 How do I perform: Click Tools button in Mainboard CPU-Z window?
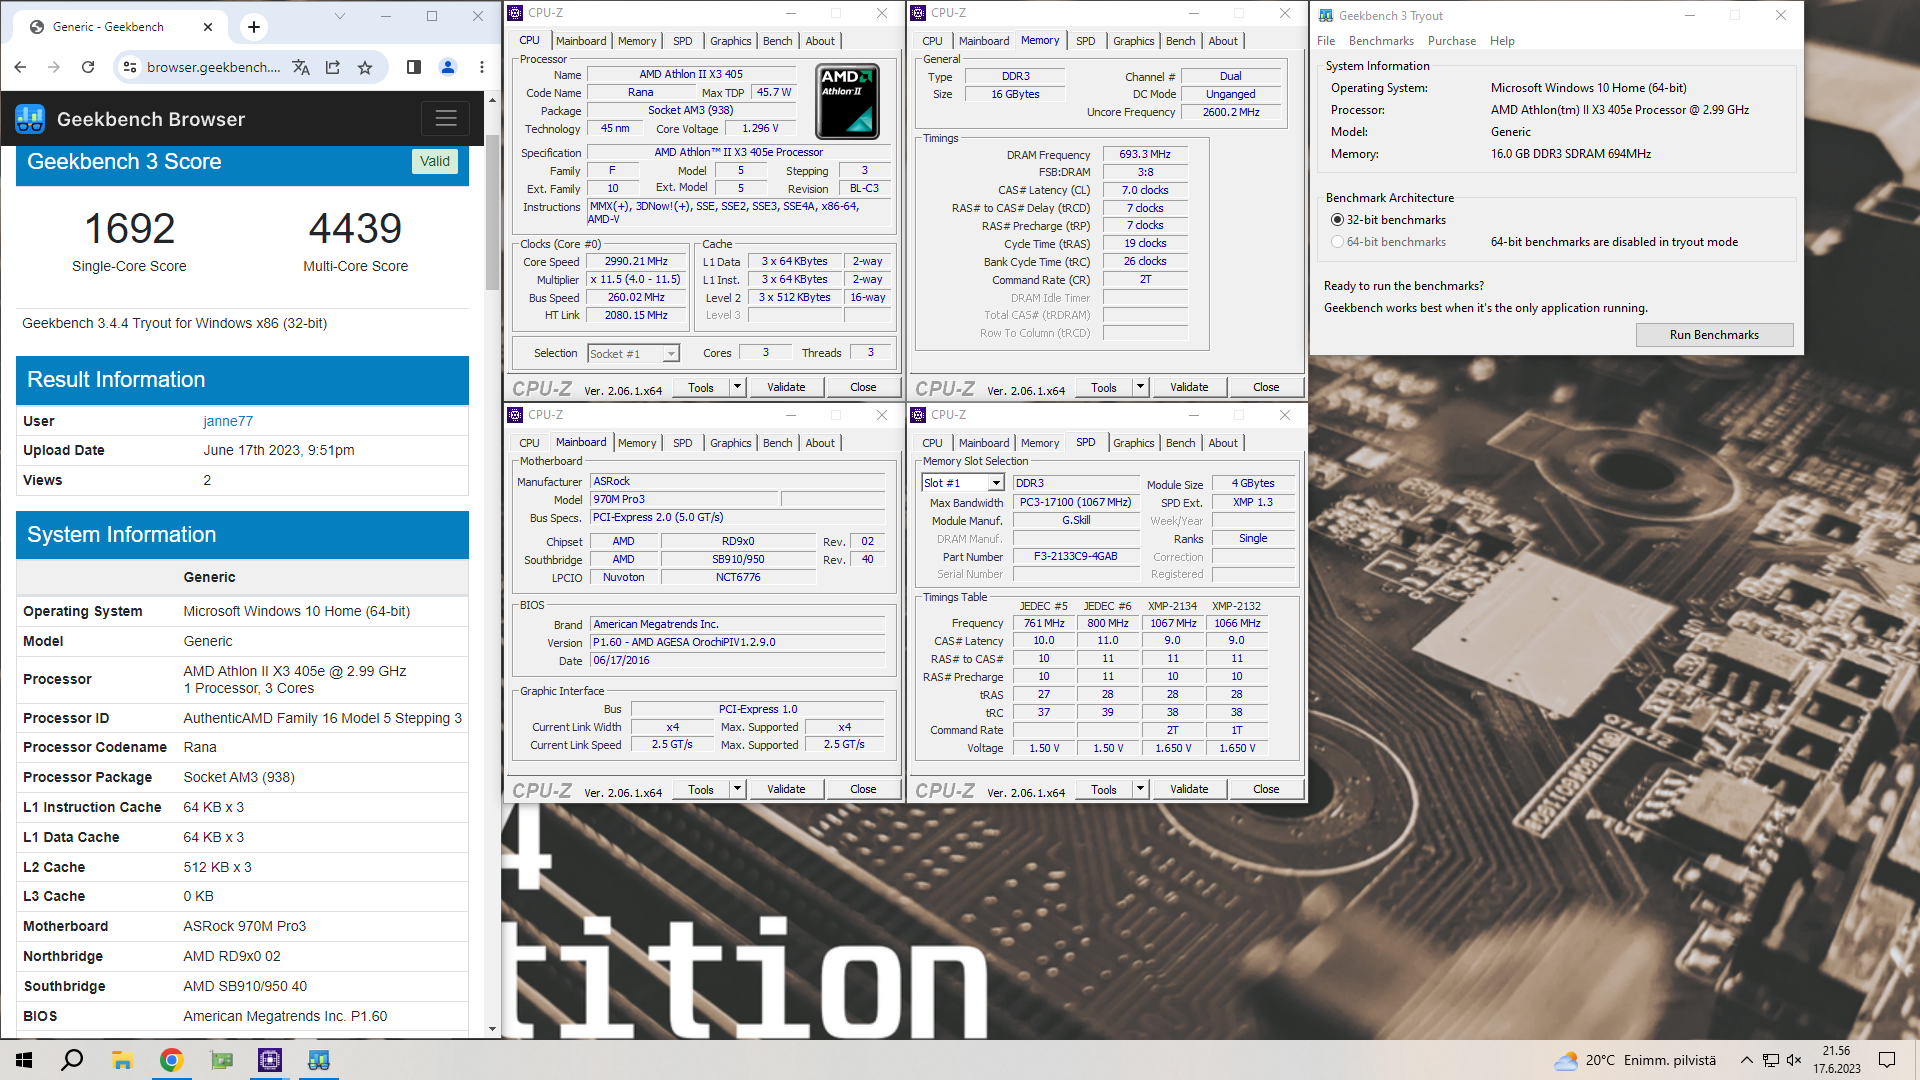tap(701, 789)
